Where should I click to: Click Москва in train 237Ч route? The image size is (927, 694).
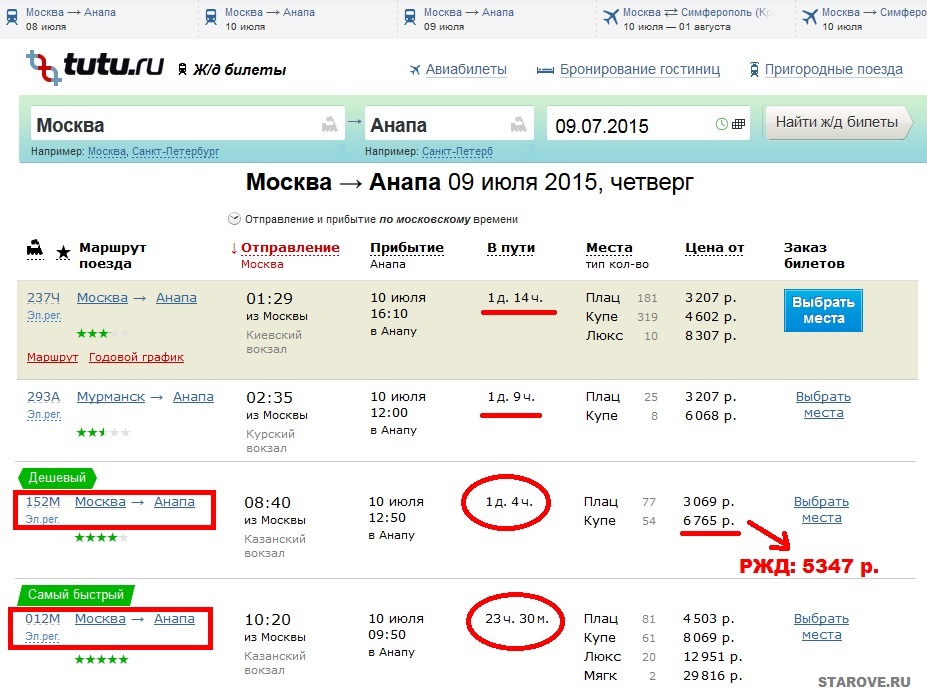coord(102,298)
